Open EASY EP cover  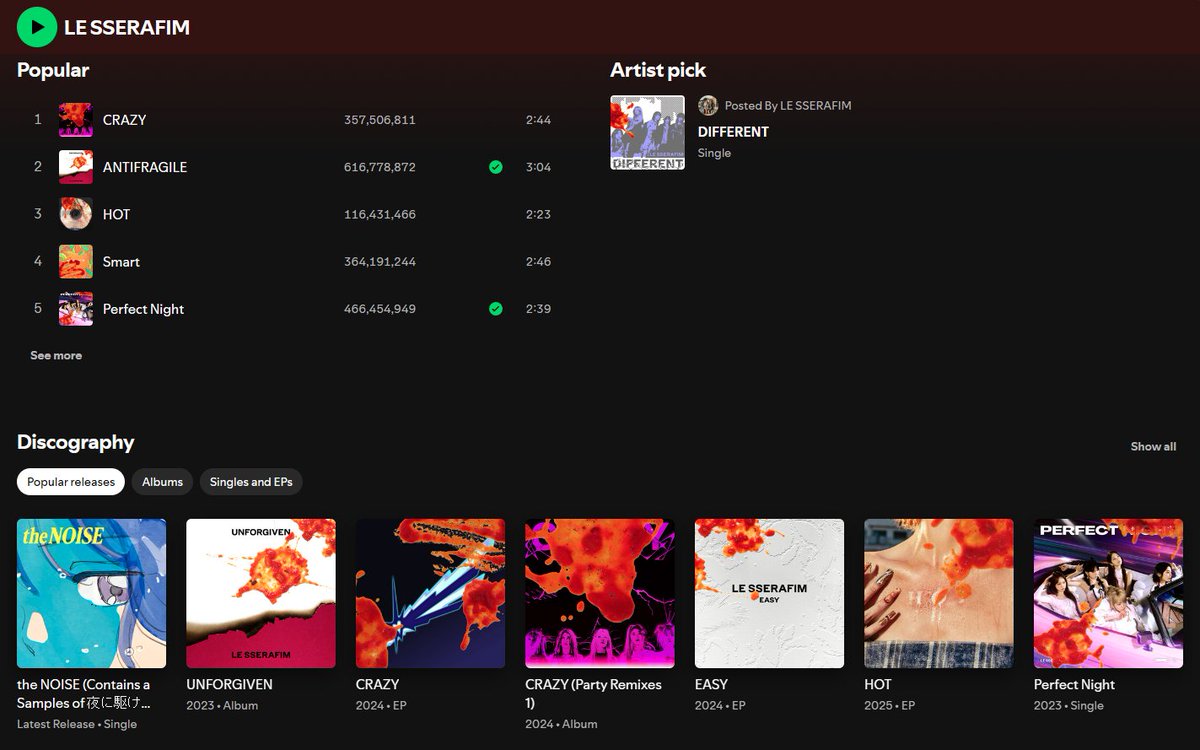tap(769, 593)
